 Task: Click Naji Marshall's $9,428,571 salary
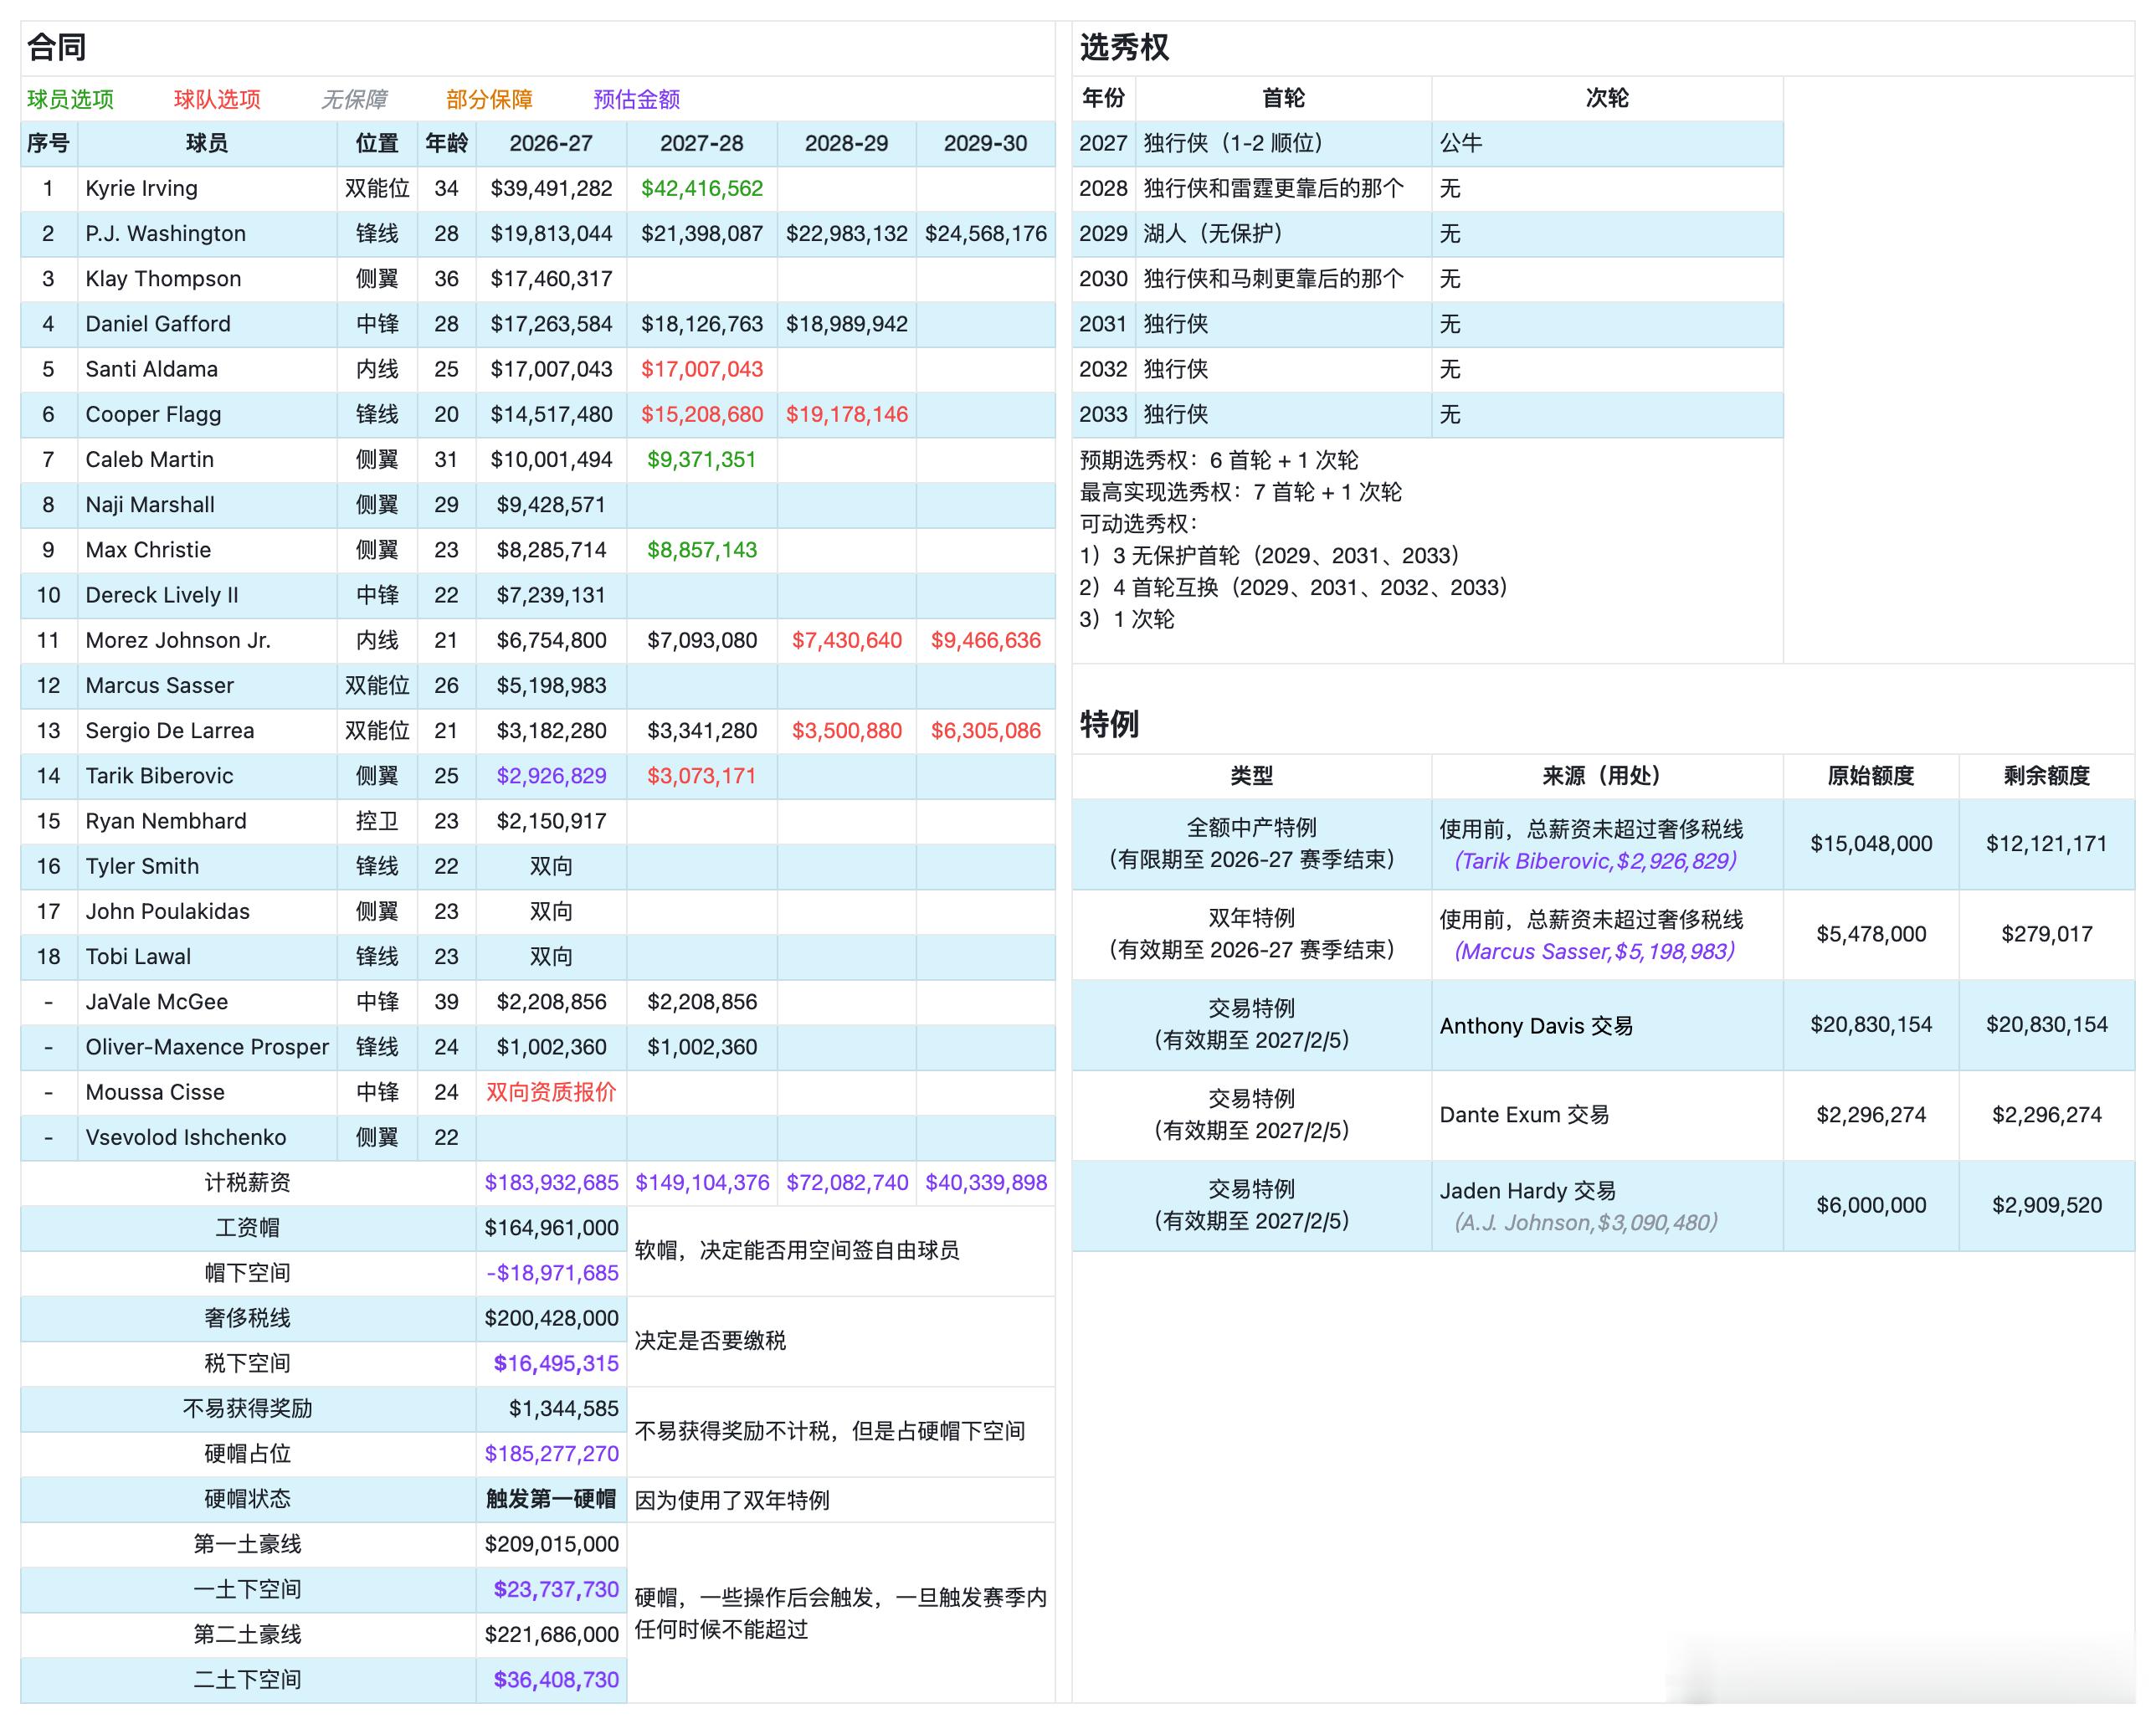point(551,504)
